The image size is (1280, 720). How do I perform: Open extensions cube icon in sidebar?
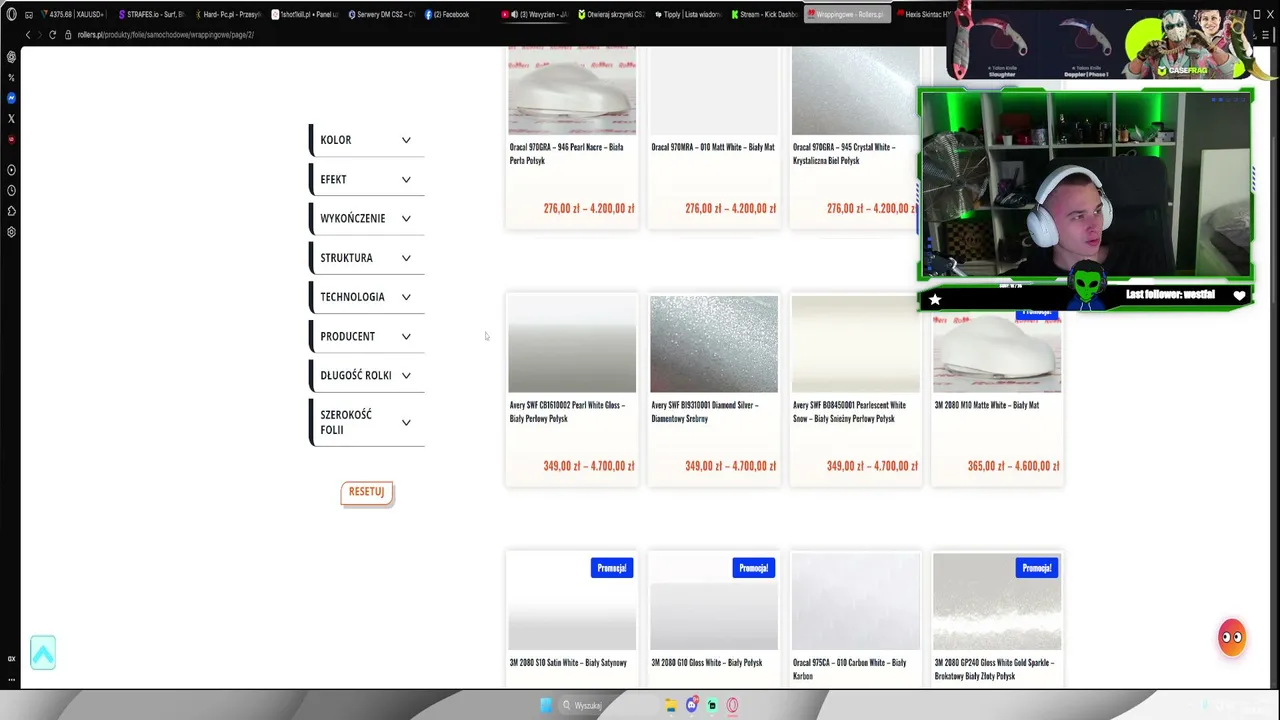pos(11,211)
